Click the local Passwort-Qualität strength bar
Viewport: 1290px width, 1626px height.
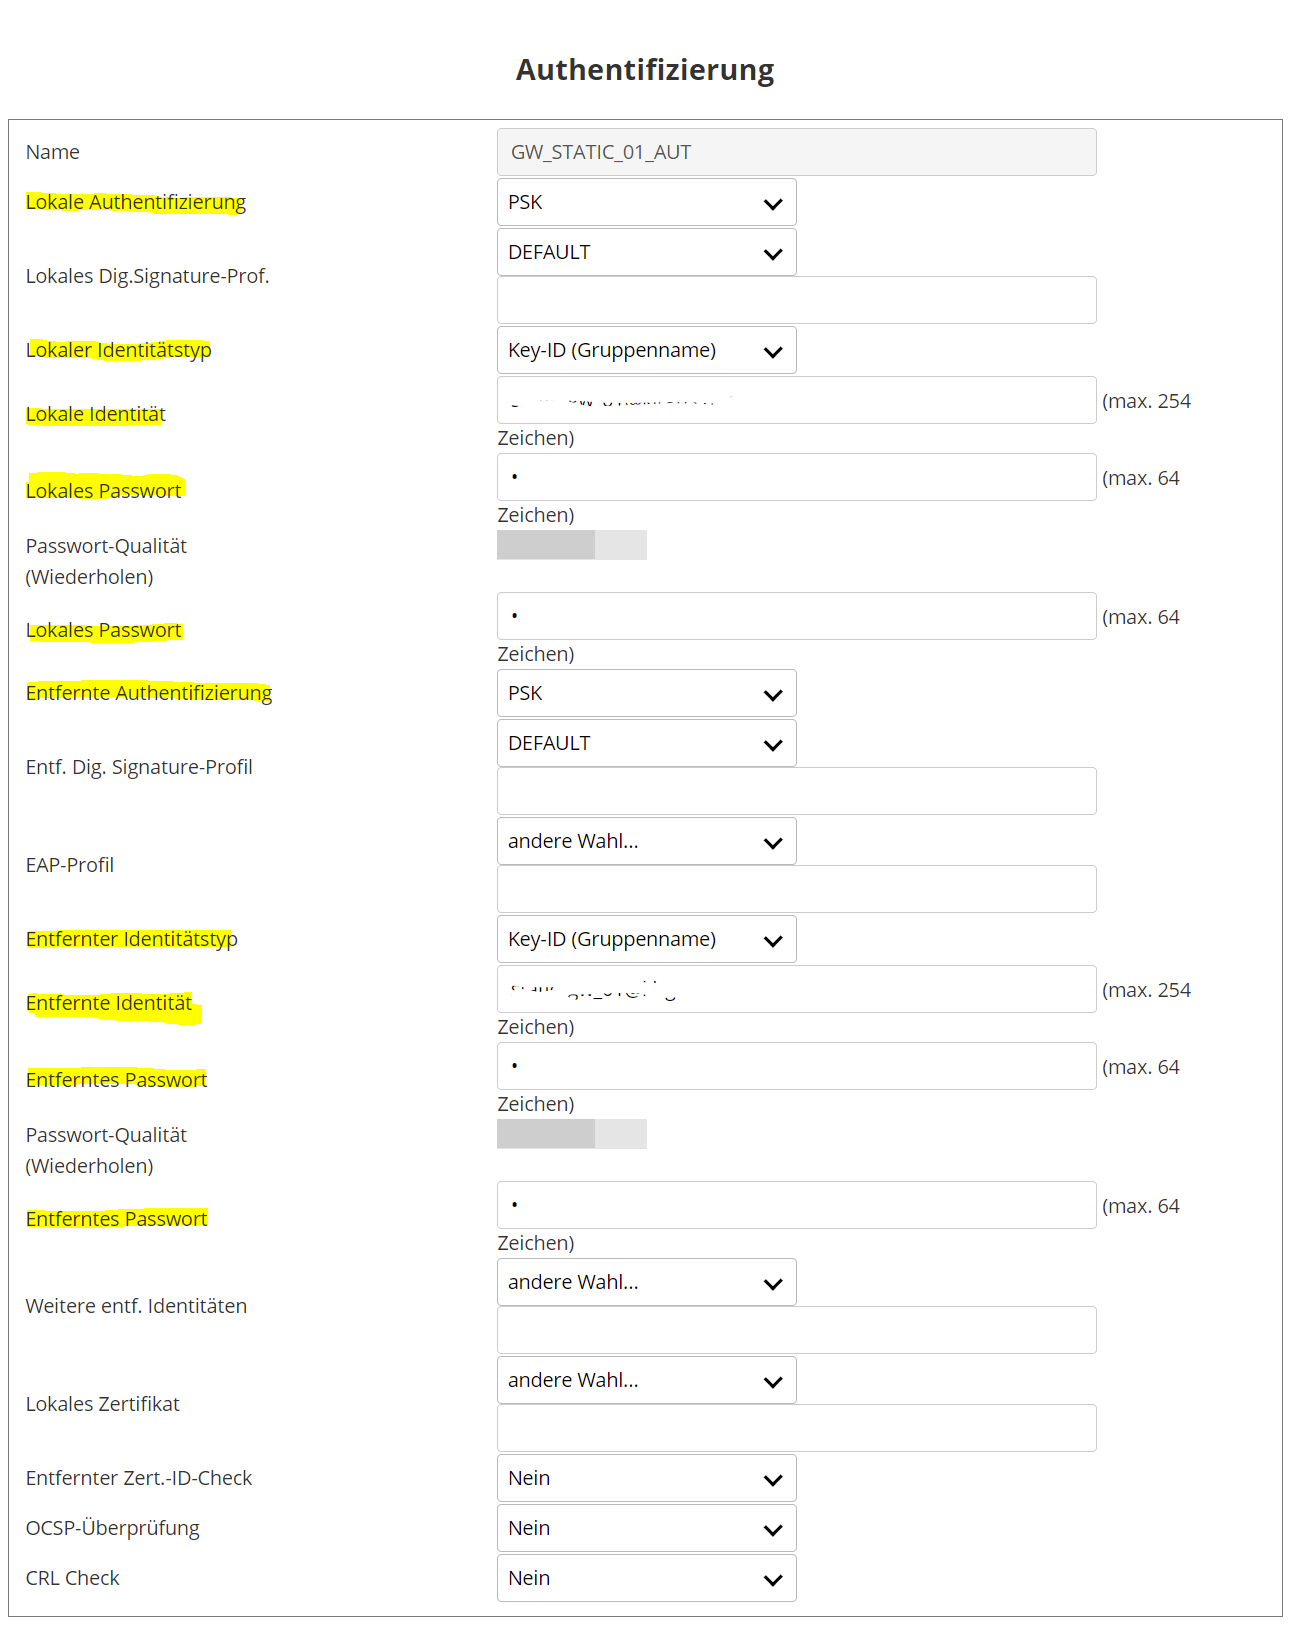pos(571,545)
